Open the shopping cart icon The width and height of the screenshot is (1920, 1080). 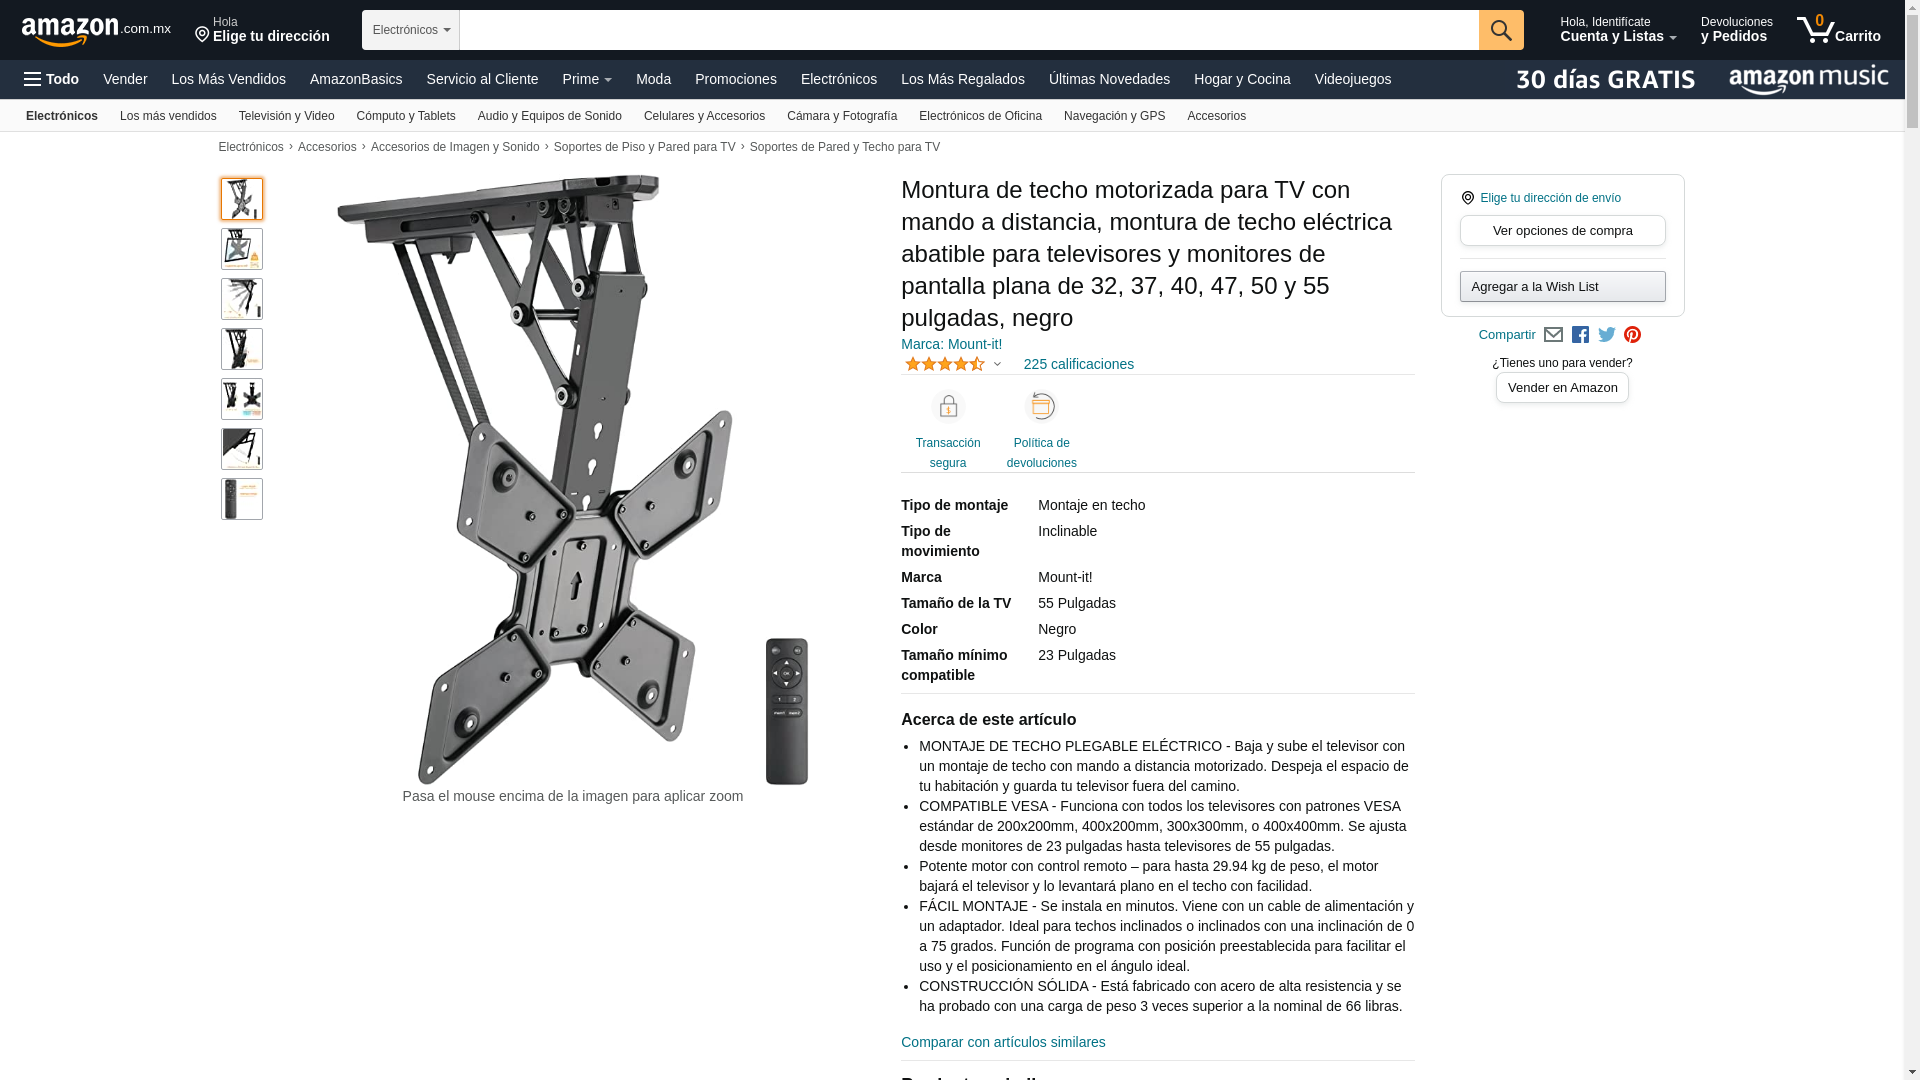[1838, 30]
